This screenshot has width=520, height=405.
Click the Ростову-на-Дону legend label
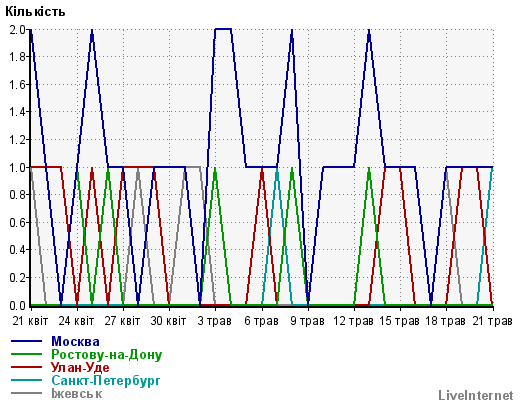[x=107, y=355]
